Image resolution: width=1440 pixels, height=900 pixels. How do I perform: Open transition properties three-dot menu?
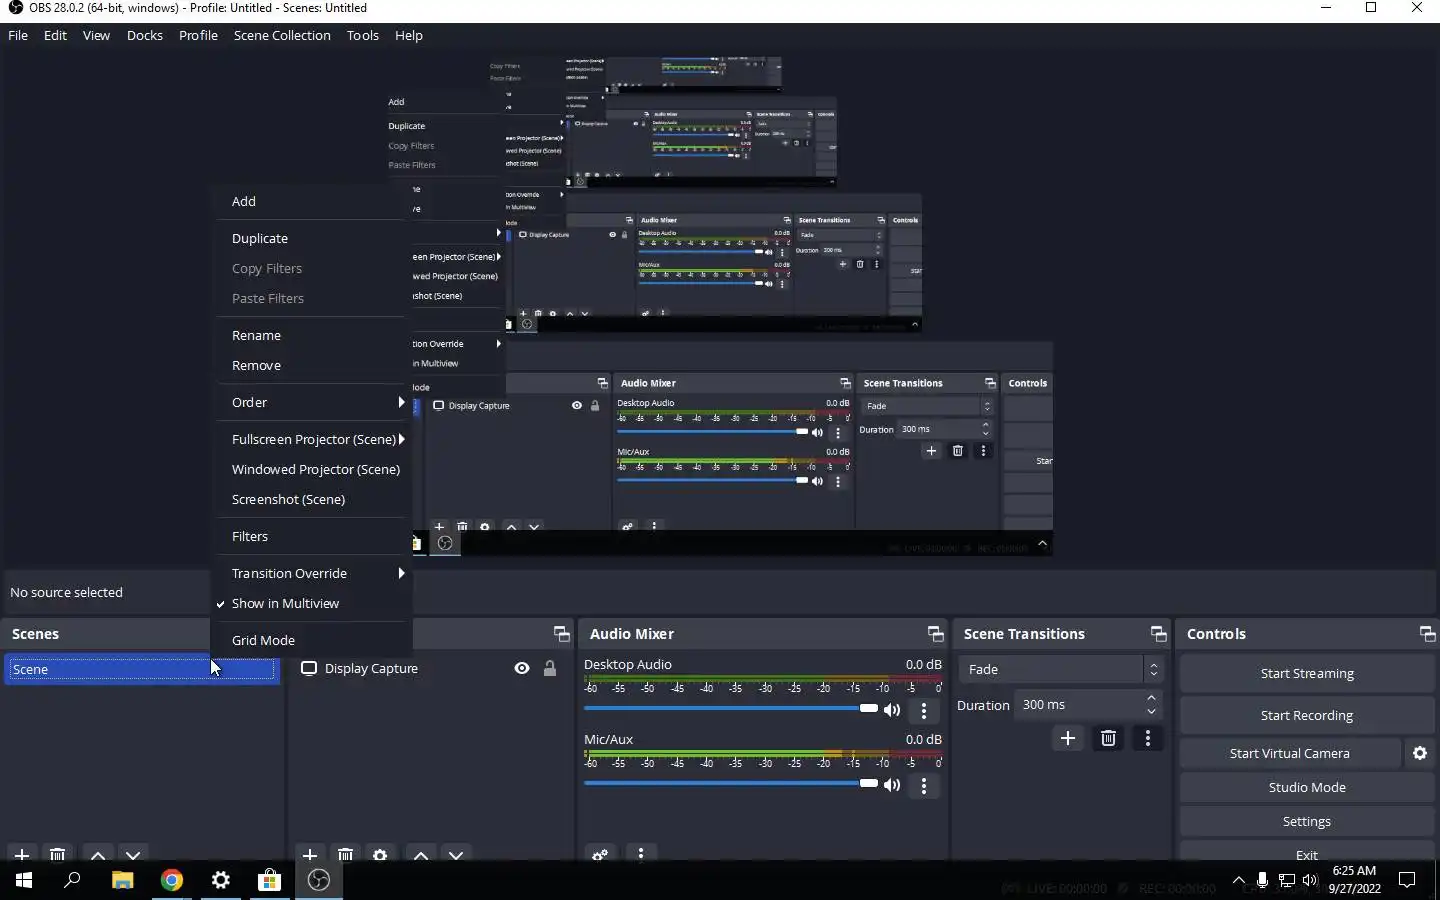tap(1148, 738)
